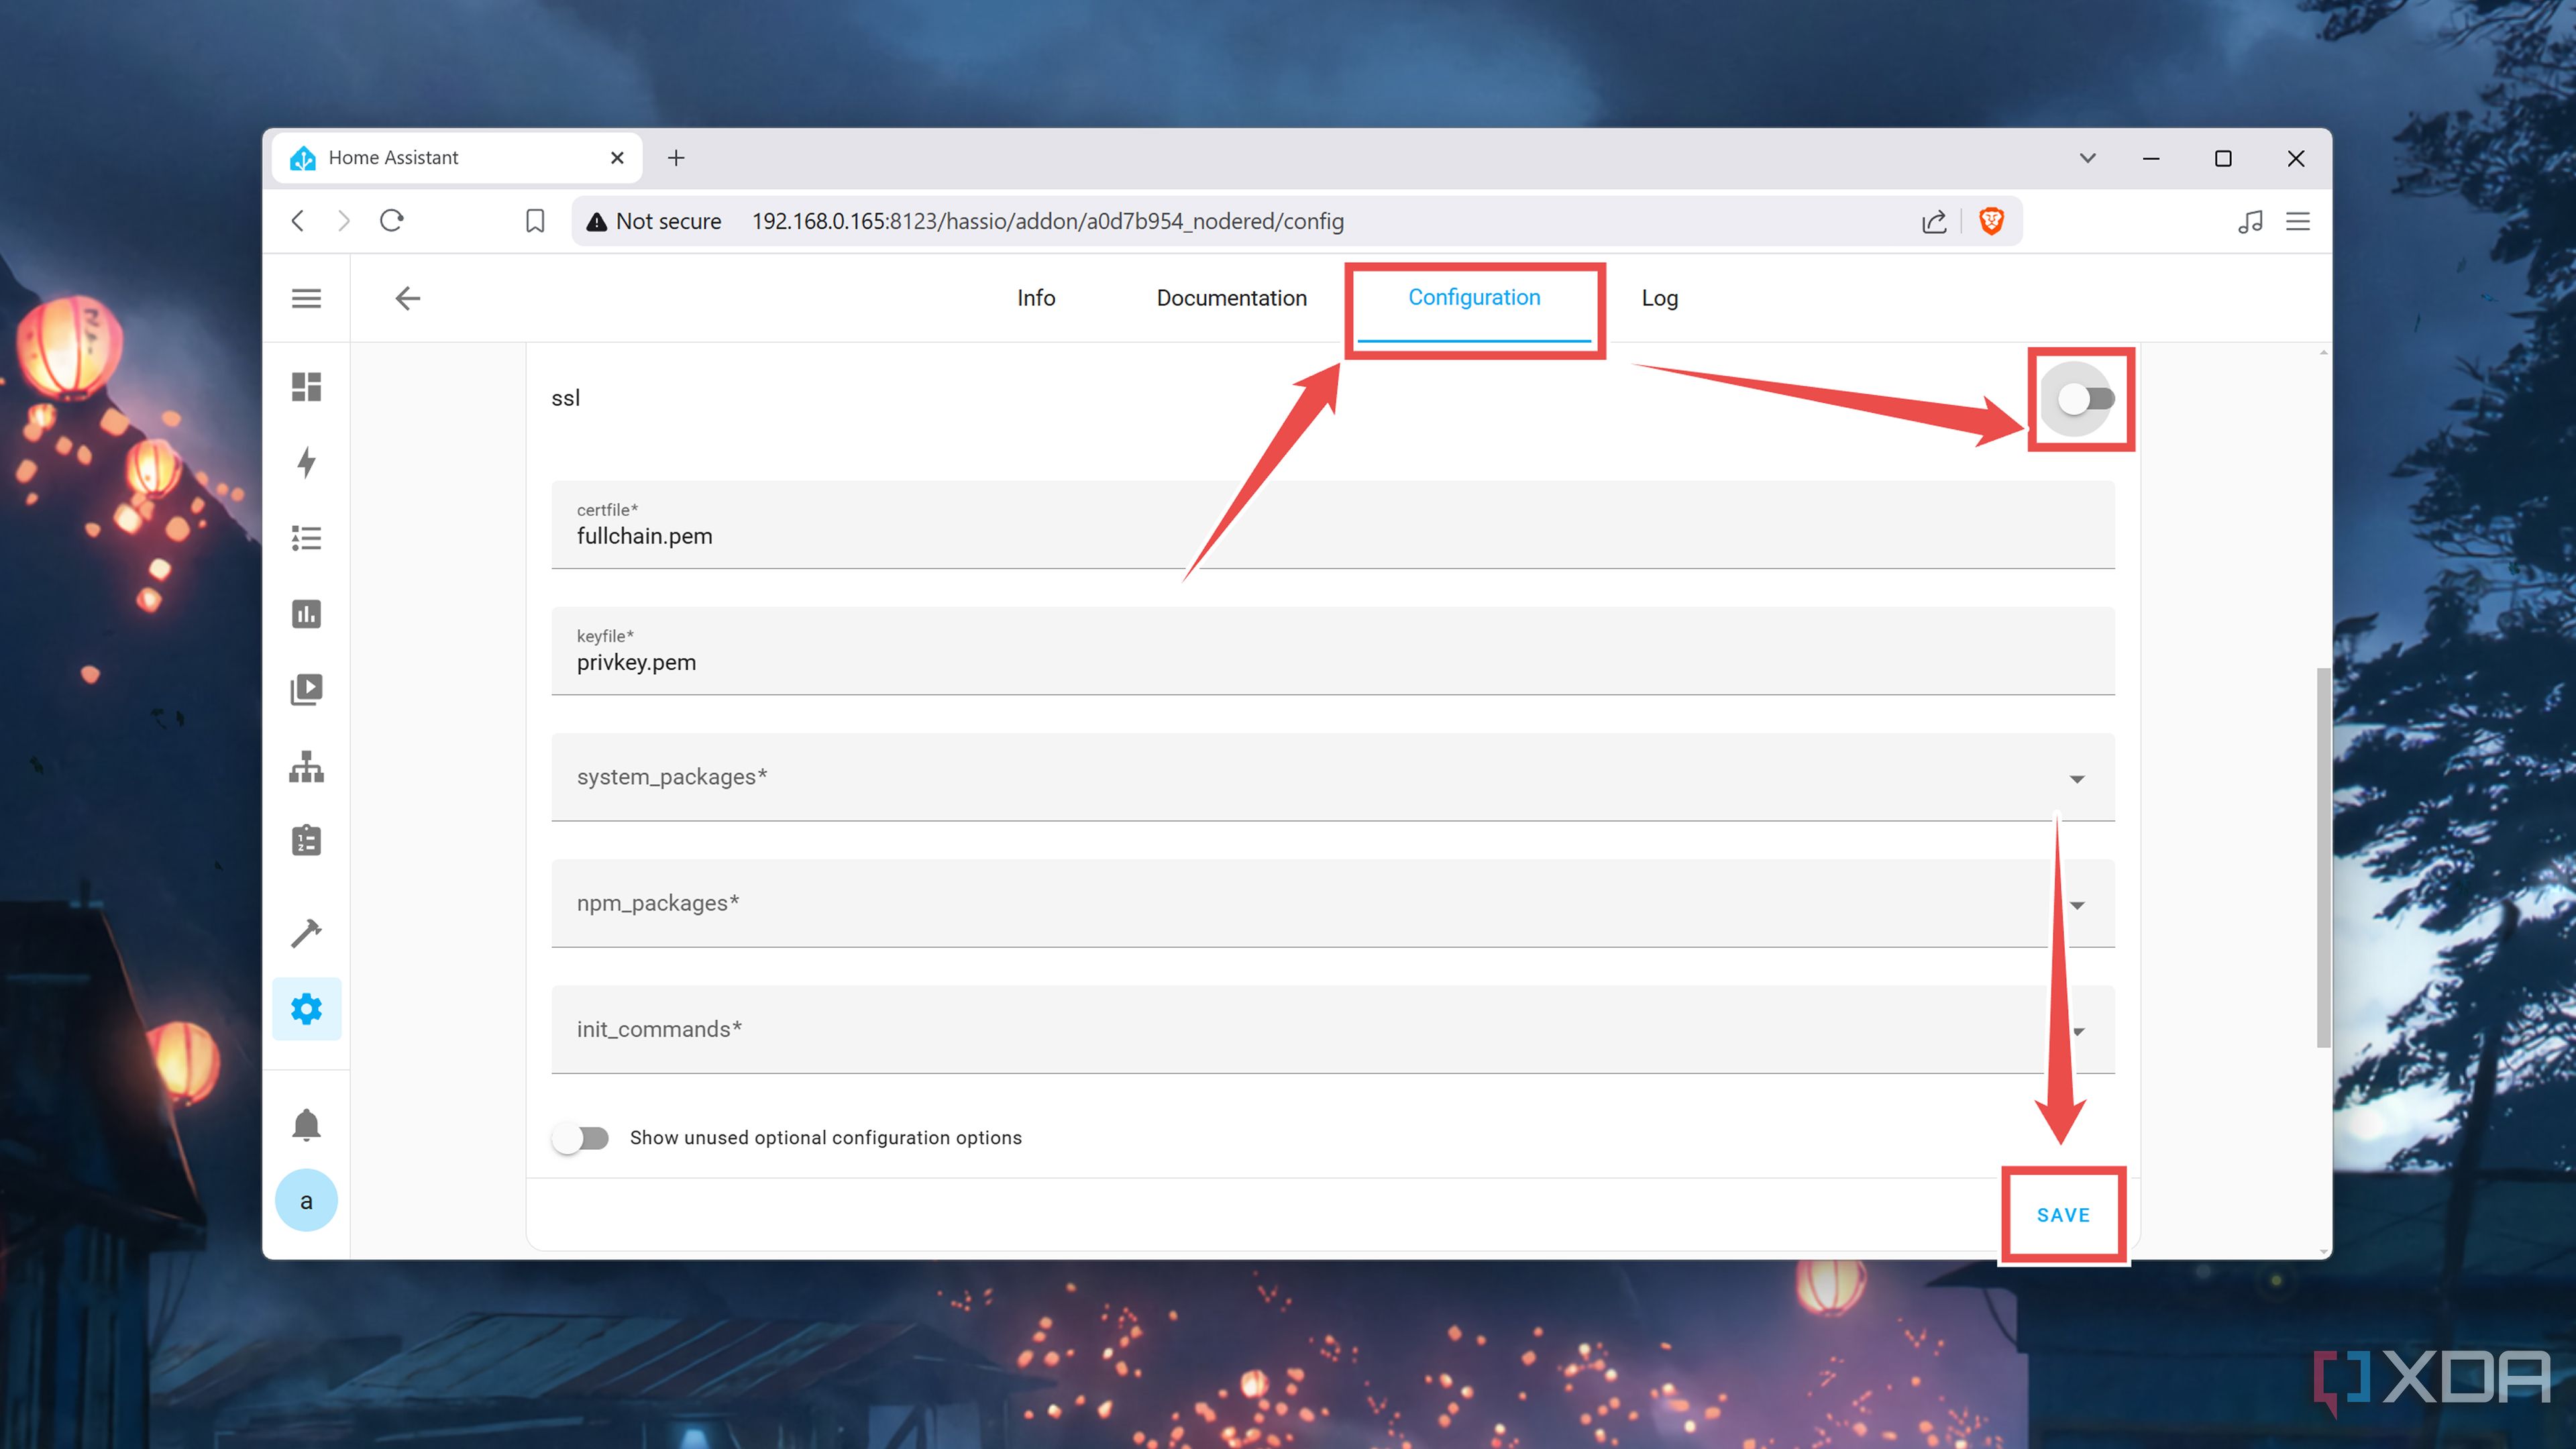The image size is (2576, 1449).
Task: Edit the certfile field containing fullchain.pem
Action: point(1000,535)
